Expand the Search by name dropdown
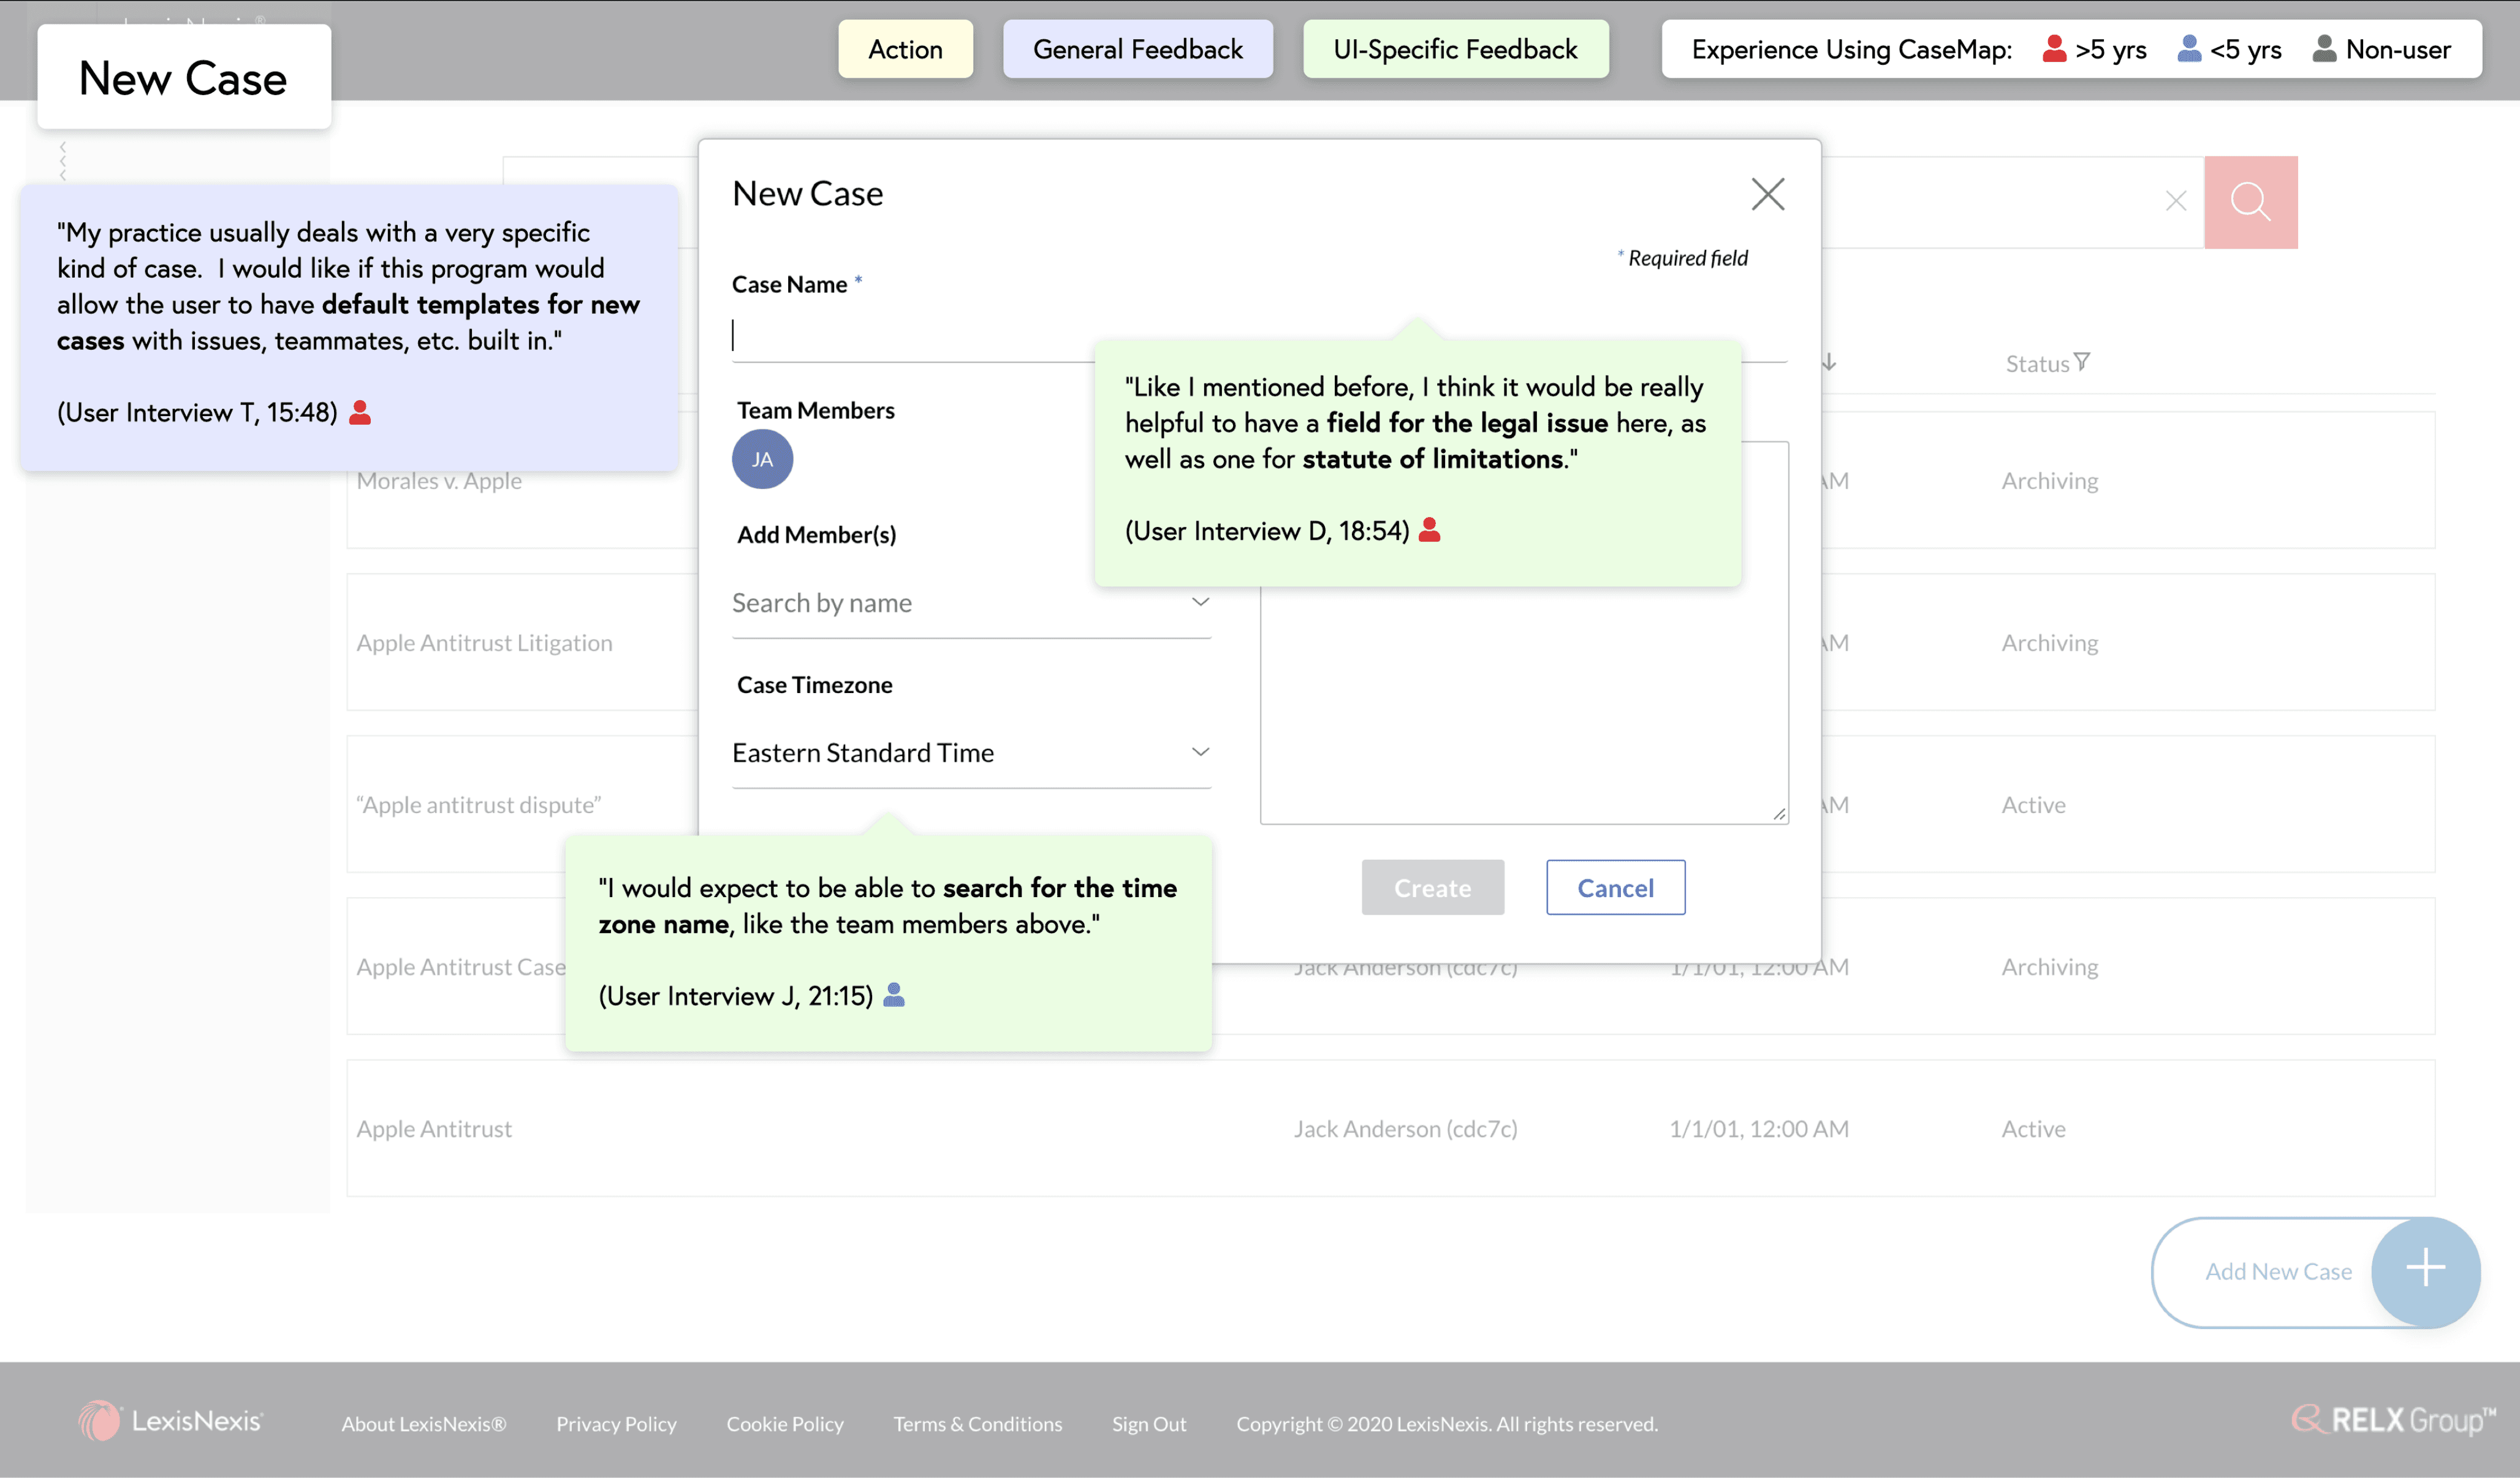 click(1200, 602)
